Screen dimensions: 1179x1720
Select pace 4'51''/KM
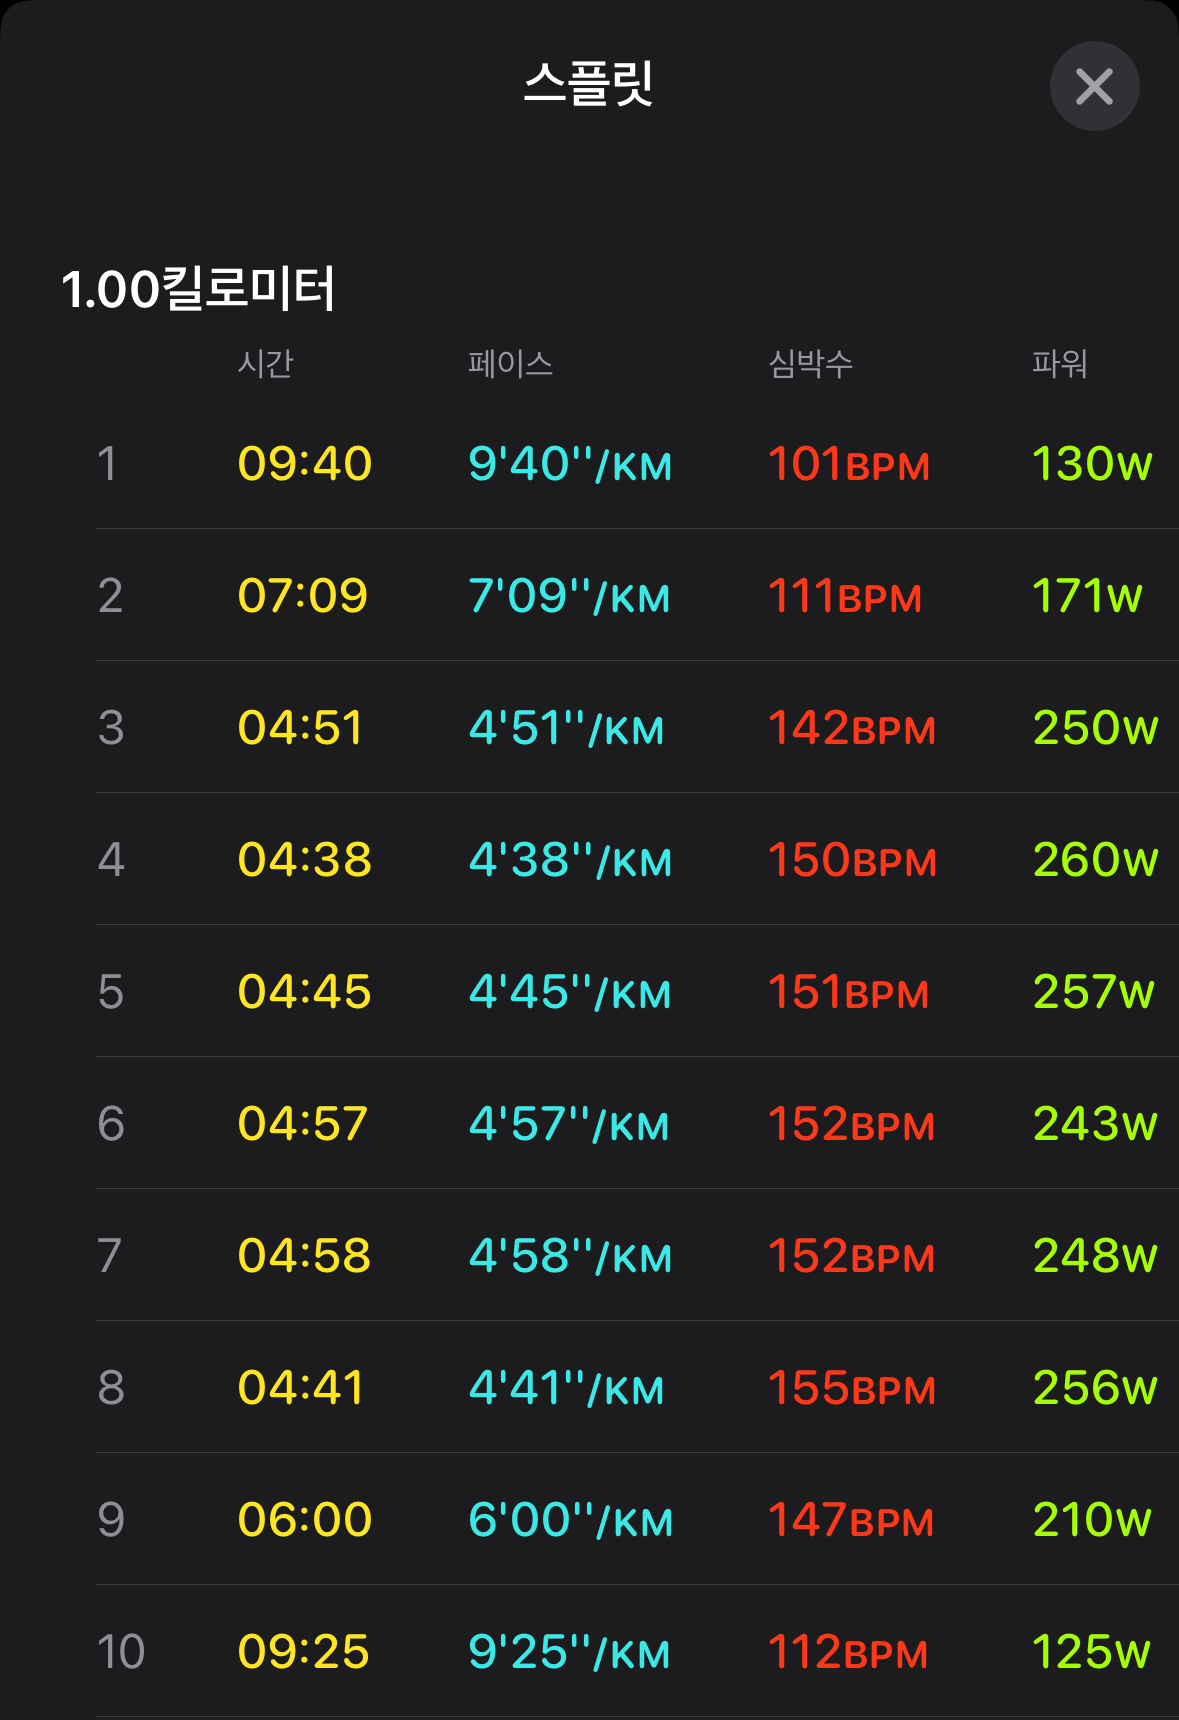tap(566, 728)
